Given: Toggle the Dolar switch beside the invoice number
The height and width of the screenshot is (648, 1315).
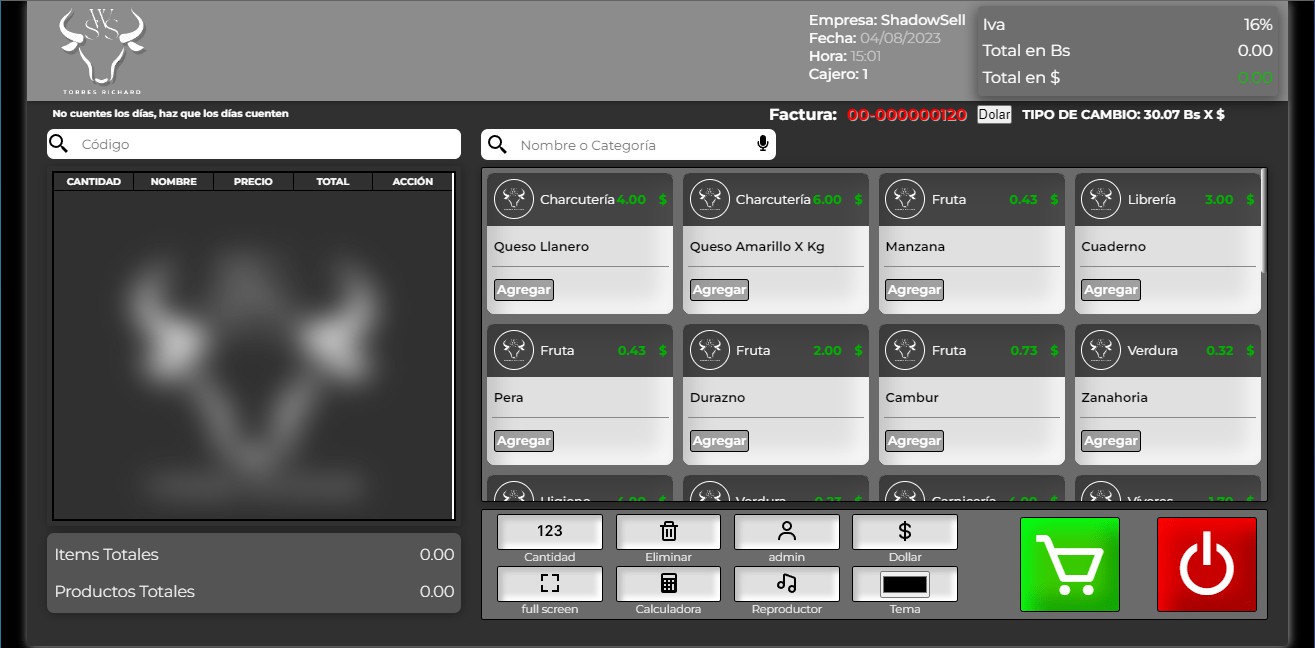Looking at the screenshot, I should tap(994, 115).
